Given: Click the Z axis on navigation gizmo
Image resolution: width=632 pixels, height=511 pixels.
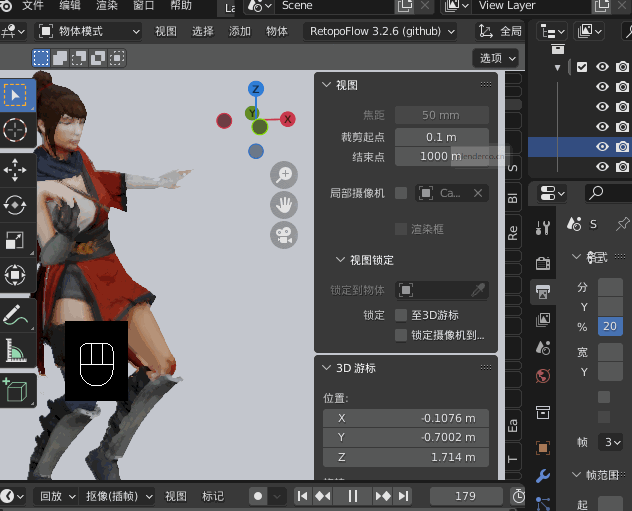Looking at the screenshot, I should click(x=256, y=89).
